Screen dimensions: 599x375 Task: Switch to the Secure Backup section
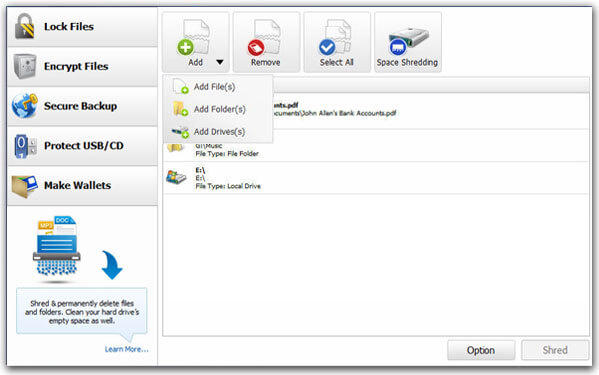pos(83,106)
